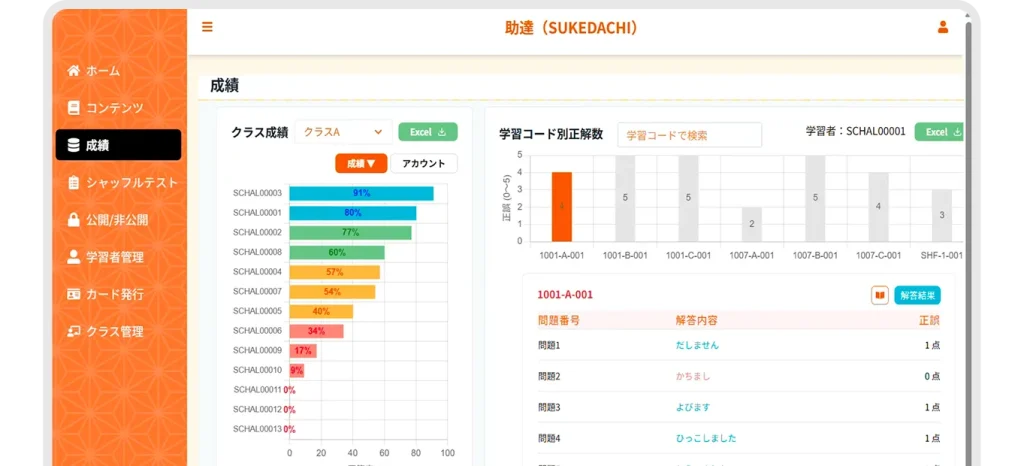The height and width of the screenshot is (466, 1024).
Task: Click the コンテンツ book icon
Action: point(73,108)
